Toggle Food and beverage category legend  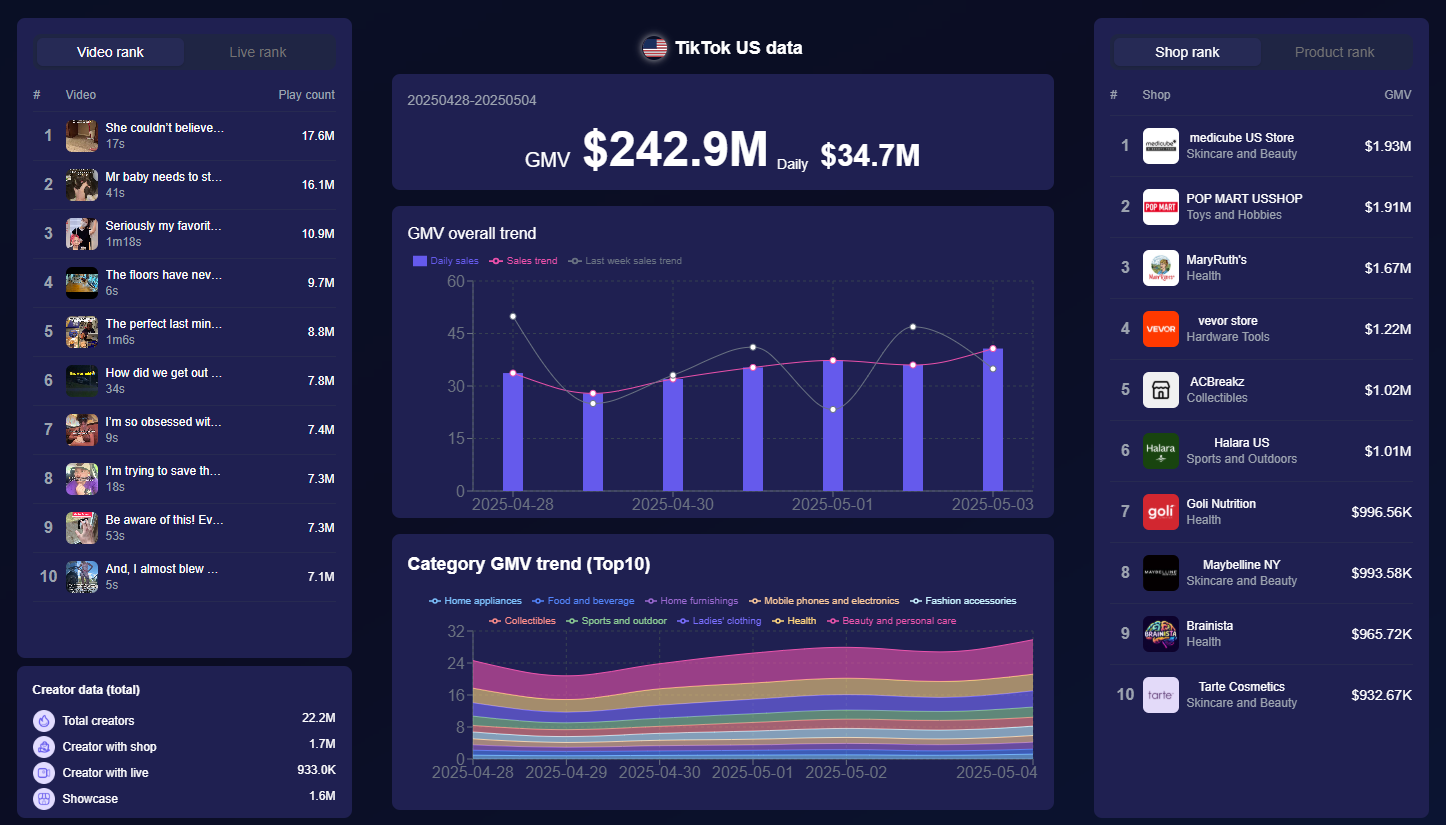[x=583, y=601]
